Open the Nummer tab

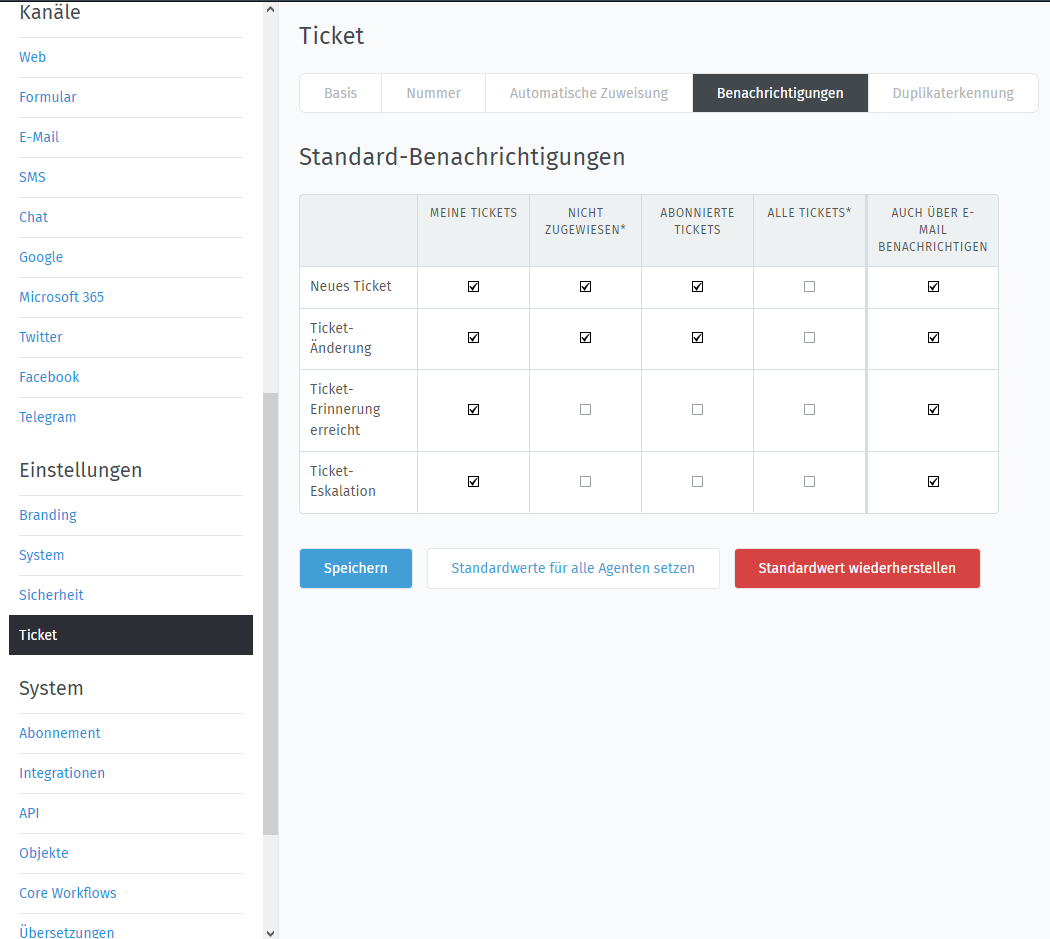(433, 93)
